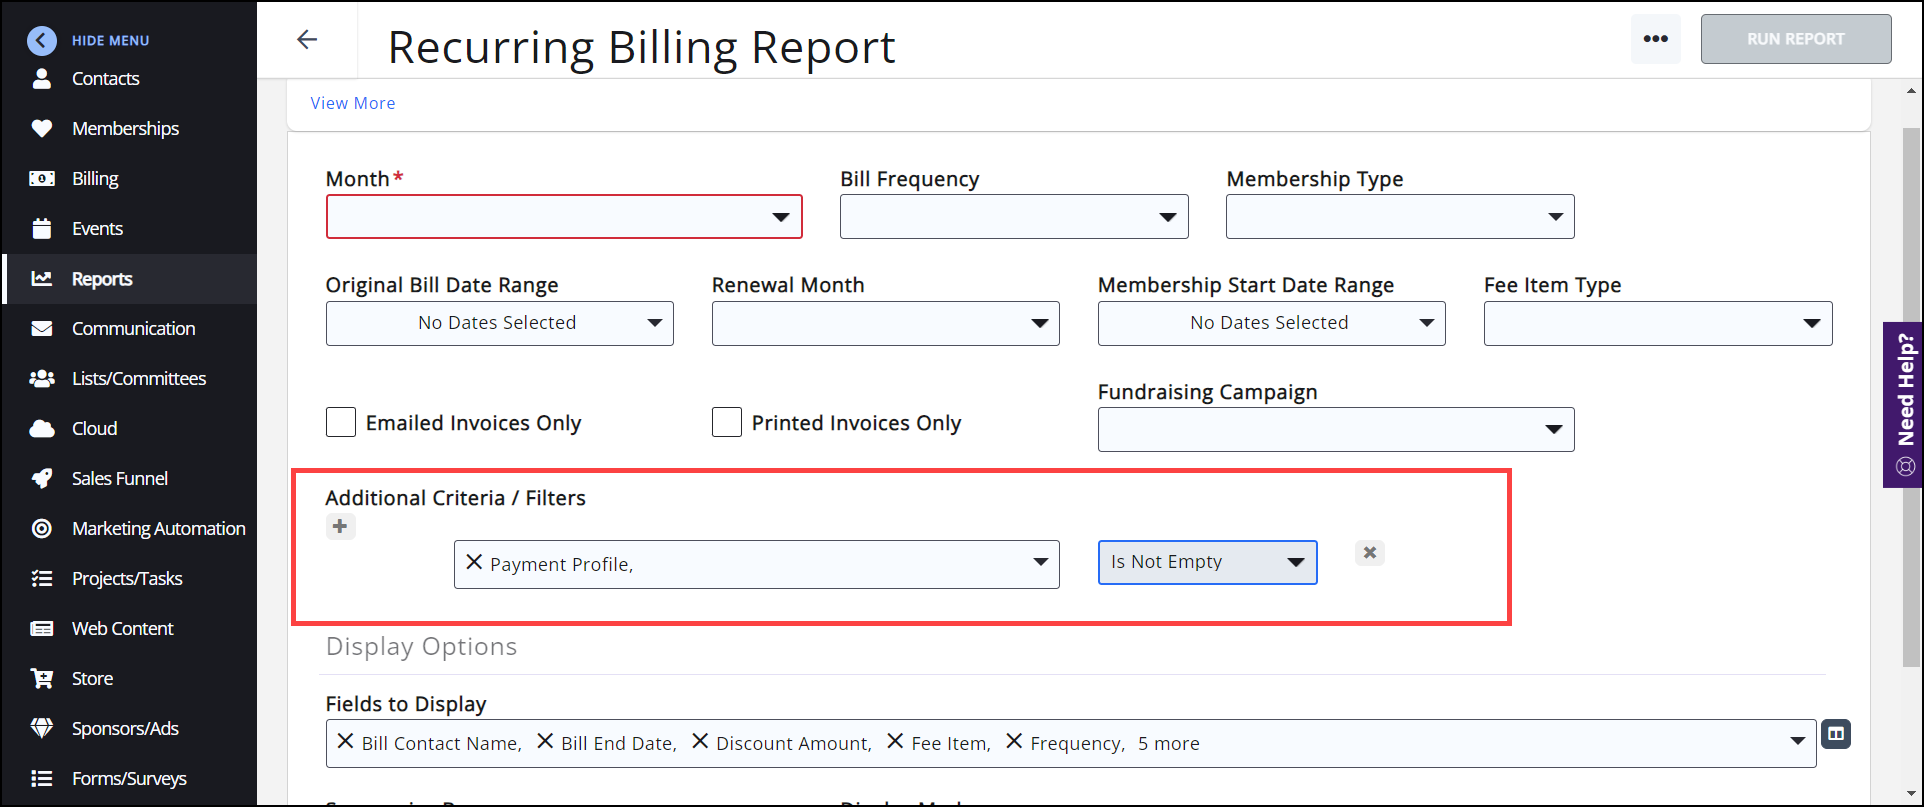Open the Need Help side tab

pos(1904,404)
